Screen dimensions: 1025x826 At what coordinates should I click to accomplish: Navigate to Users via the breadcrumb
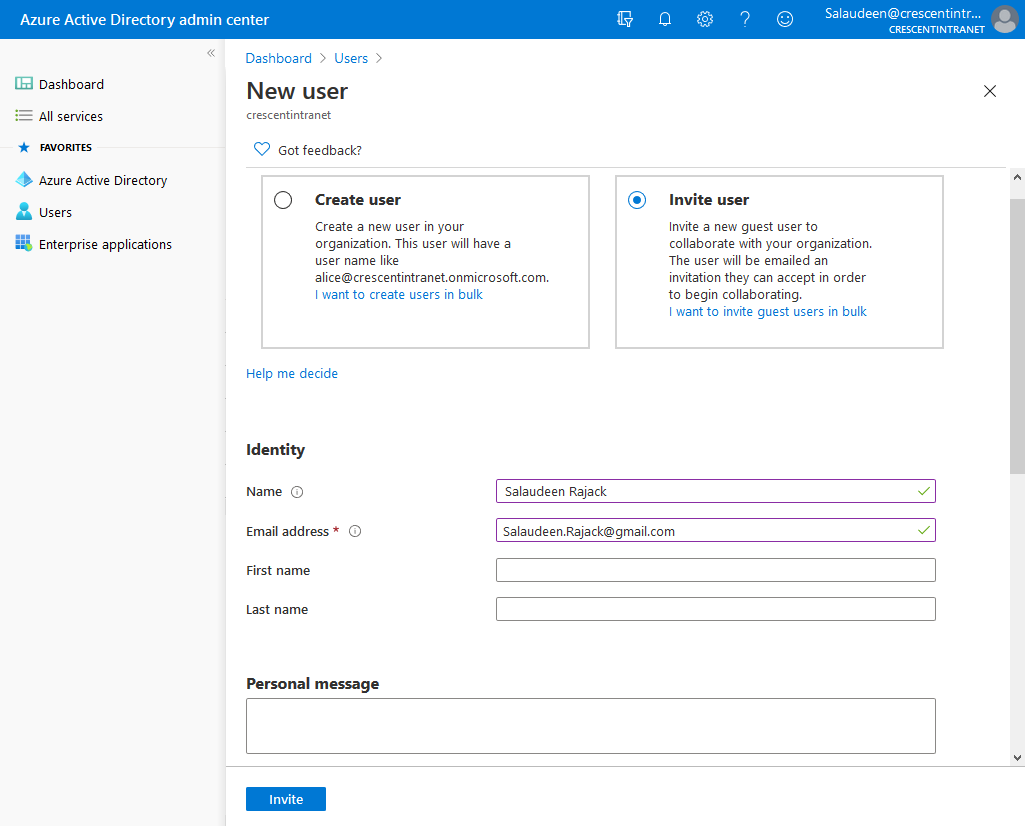[x=351, y=58]
